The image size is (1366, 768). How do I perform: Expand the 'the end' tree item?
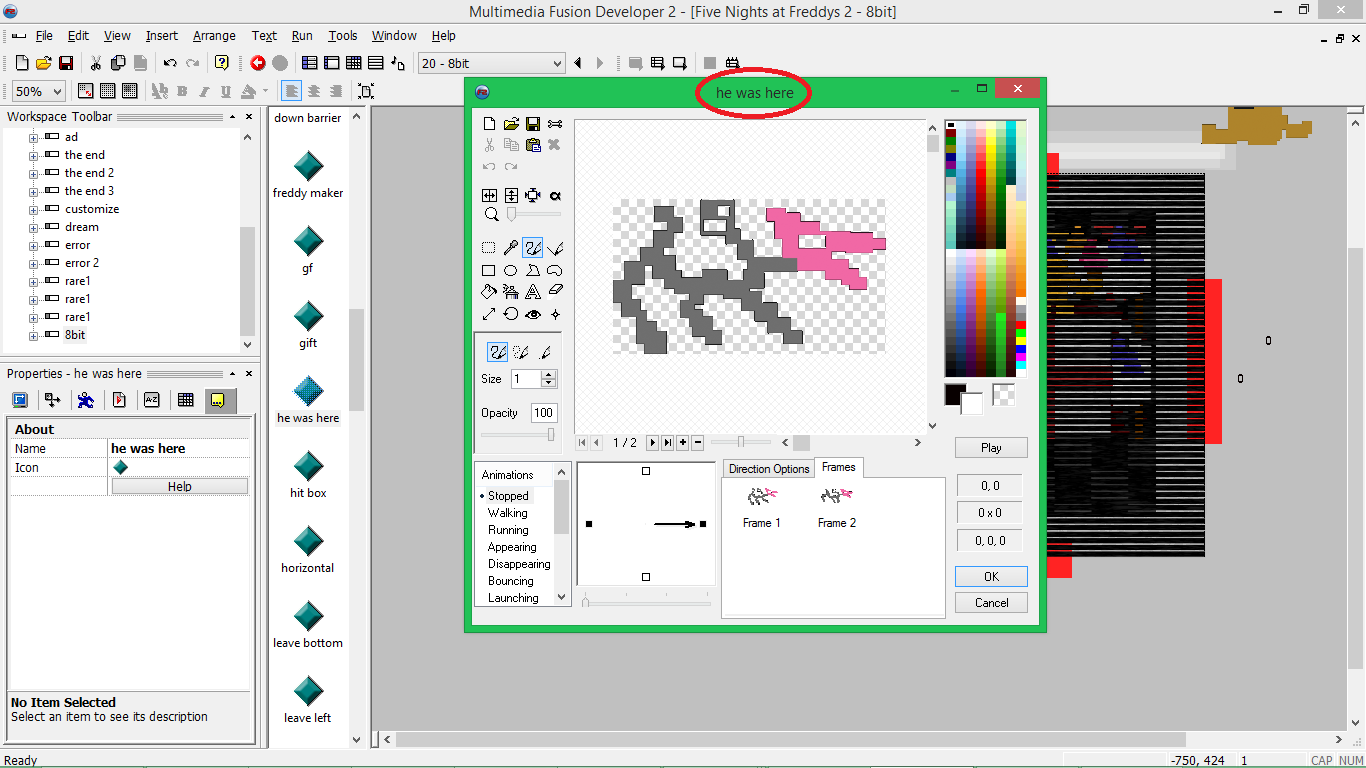pos(33,156)
